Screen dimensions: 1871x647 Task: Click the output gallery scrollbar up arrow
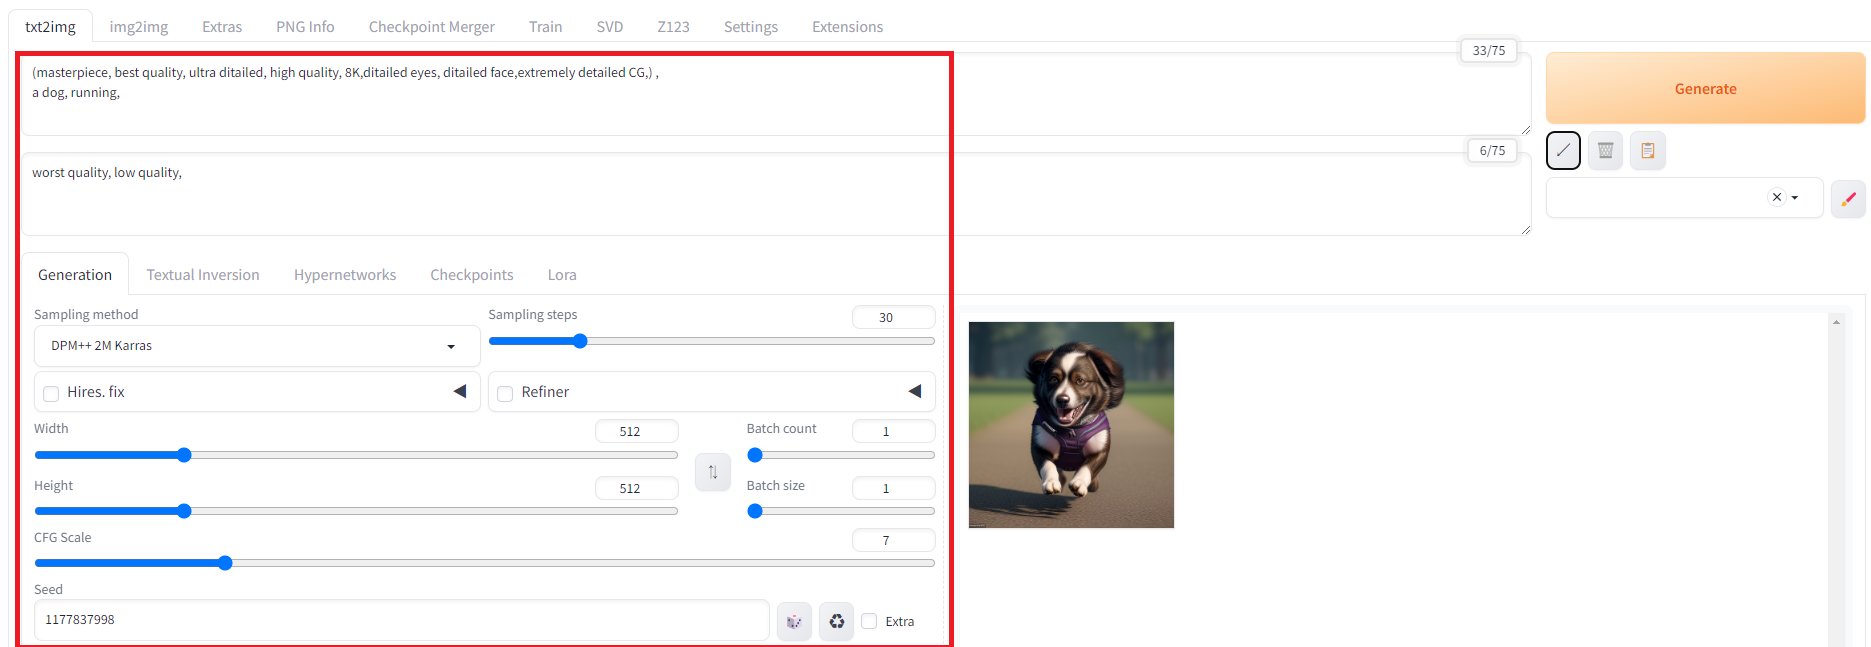click(1836, 322)
